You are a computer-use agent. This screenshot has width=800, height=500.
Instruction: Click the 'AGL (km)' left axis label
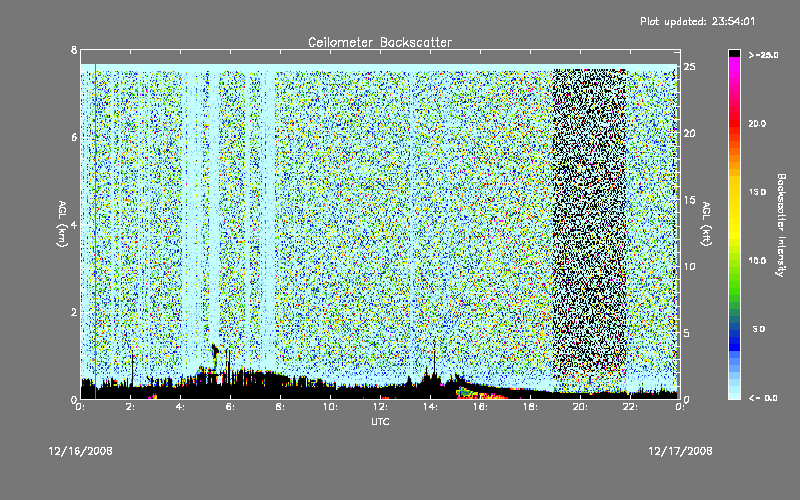coord(62,224)
